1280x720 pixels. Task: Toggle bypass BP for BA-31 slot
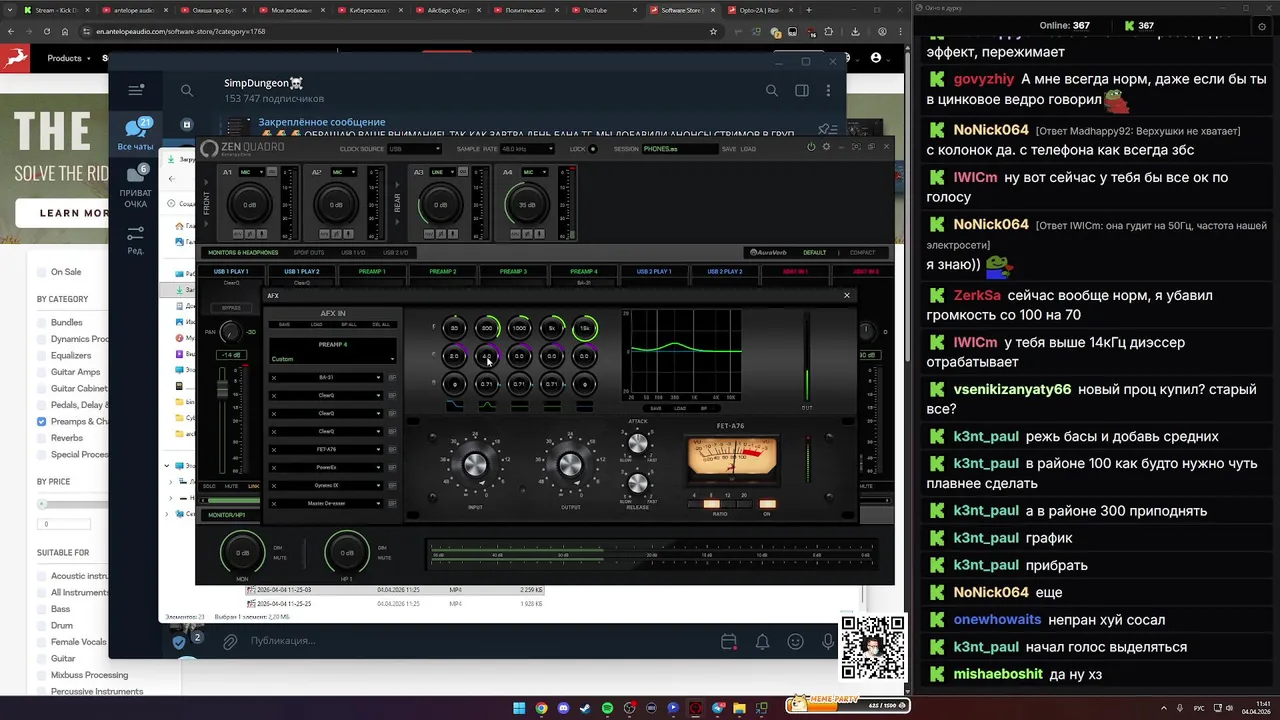(392, 378)
